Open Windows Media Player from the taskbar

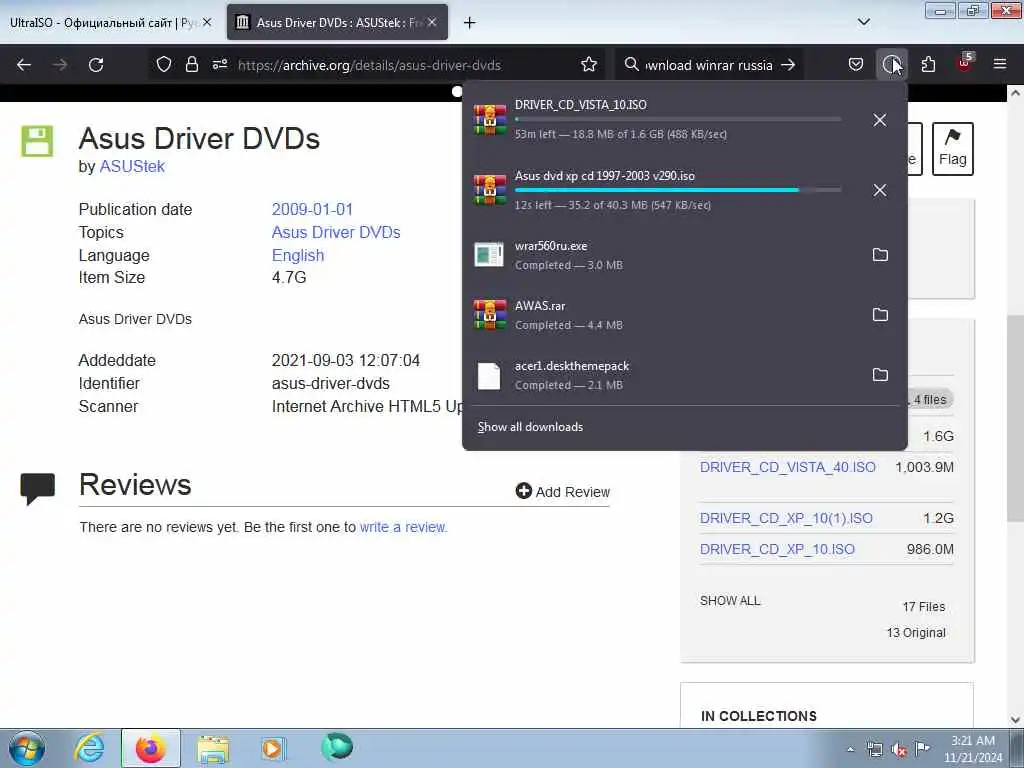click(x=273, y=748)
